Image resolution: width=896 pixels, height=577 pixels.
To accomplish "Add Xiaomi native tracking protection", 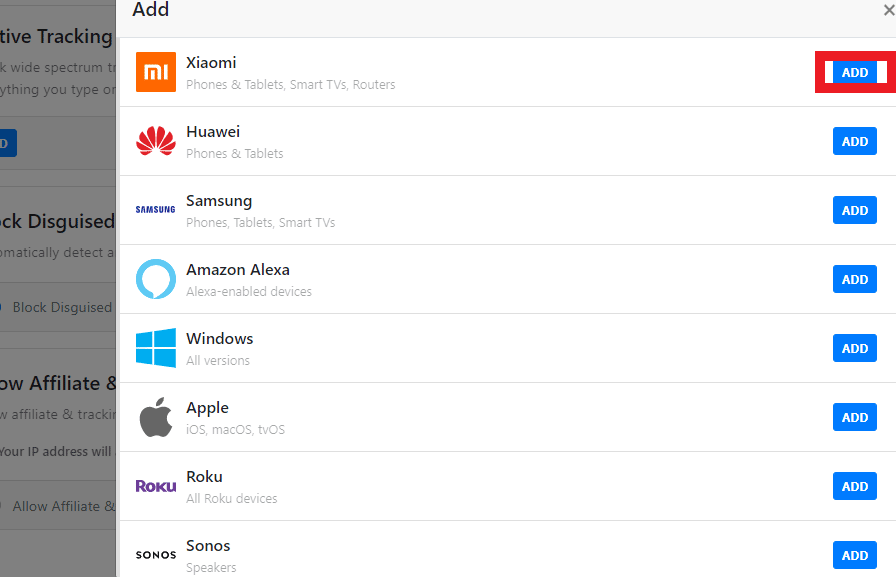I will pyautogui.click(x=854, y=73).
